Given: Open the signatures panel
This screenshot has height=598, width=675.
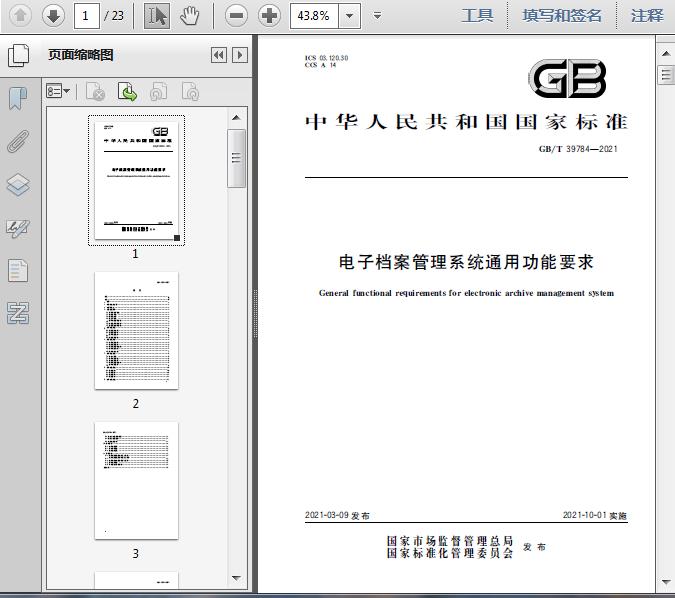Looking at the screenshot, I should click(18, 228).
